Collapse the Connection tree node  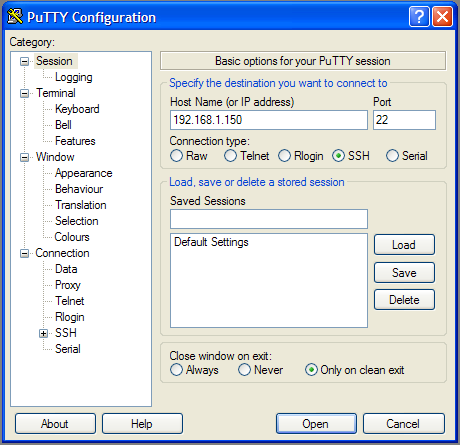coord(24,253)
